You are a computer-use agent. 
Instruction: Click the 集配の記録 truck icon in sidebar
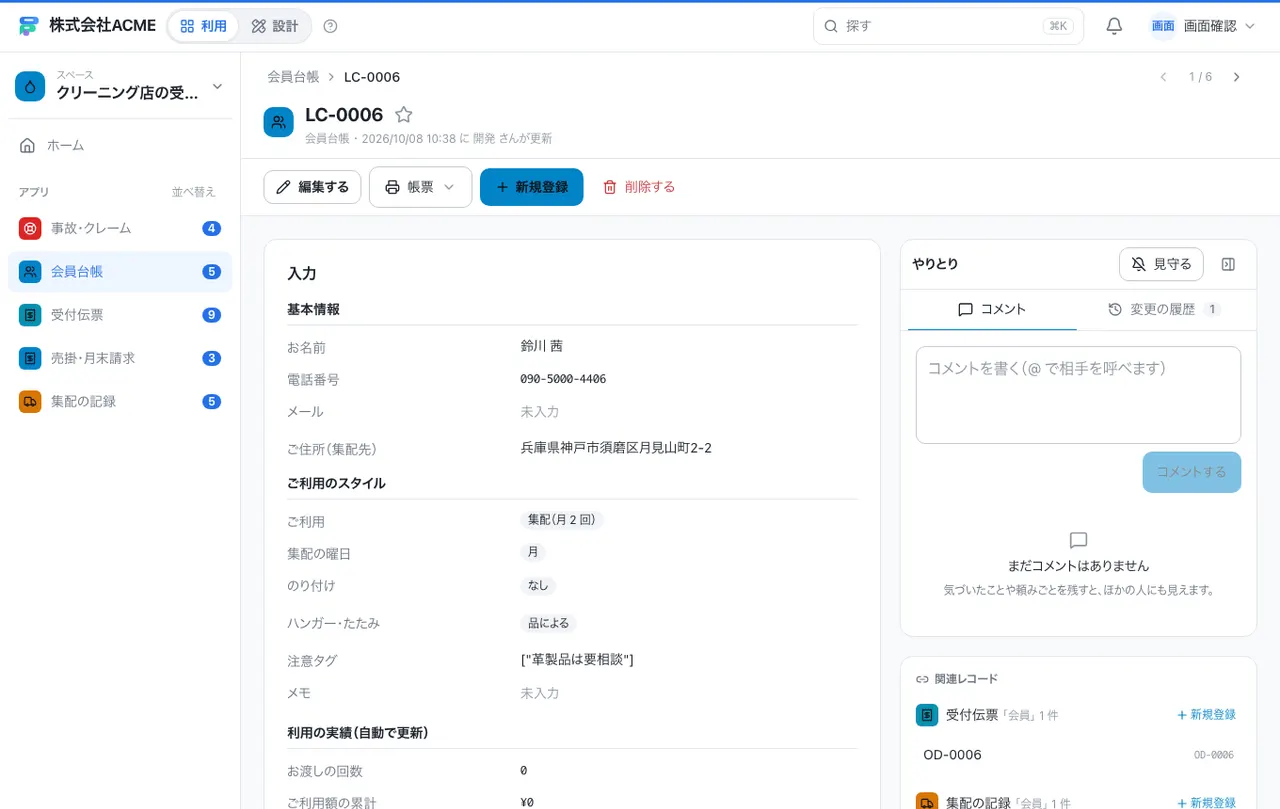30,401
